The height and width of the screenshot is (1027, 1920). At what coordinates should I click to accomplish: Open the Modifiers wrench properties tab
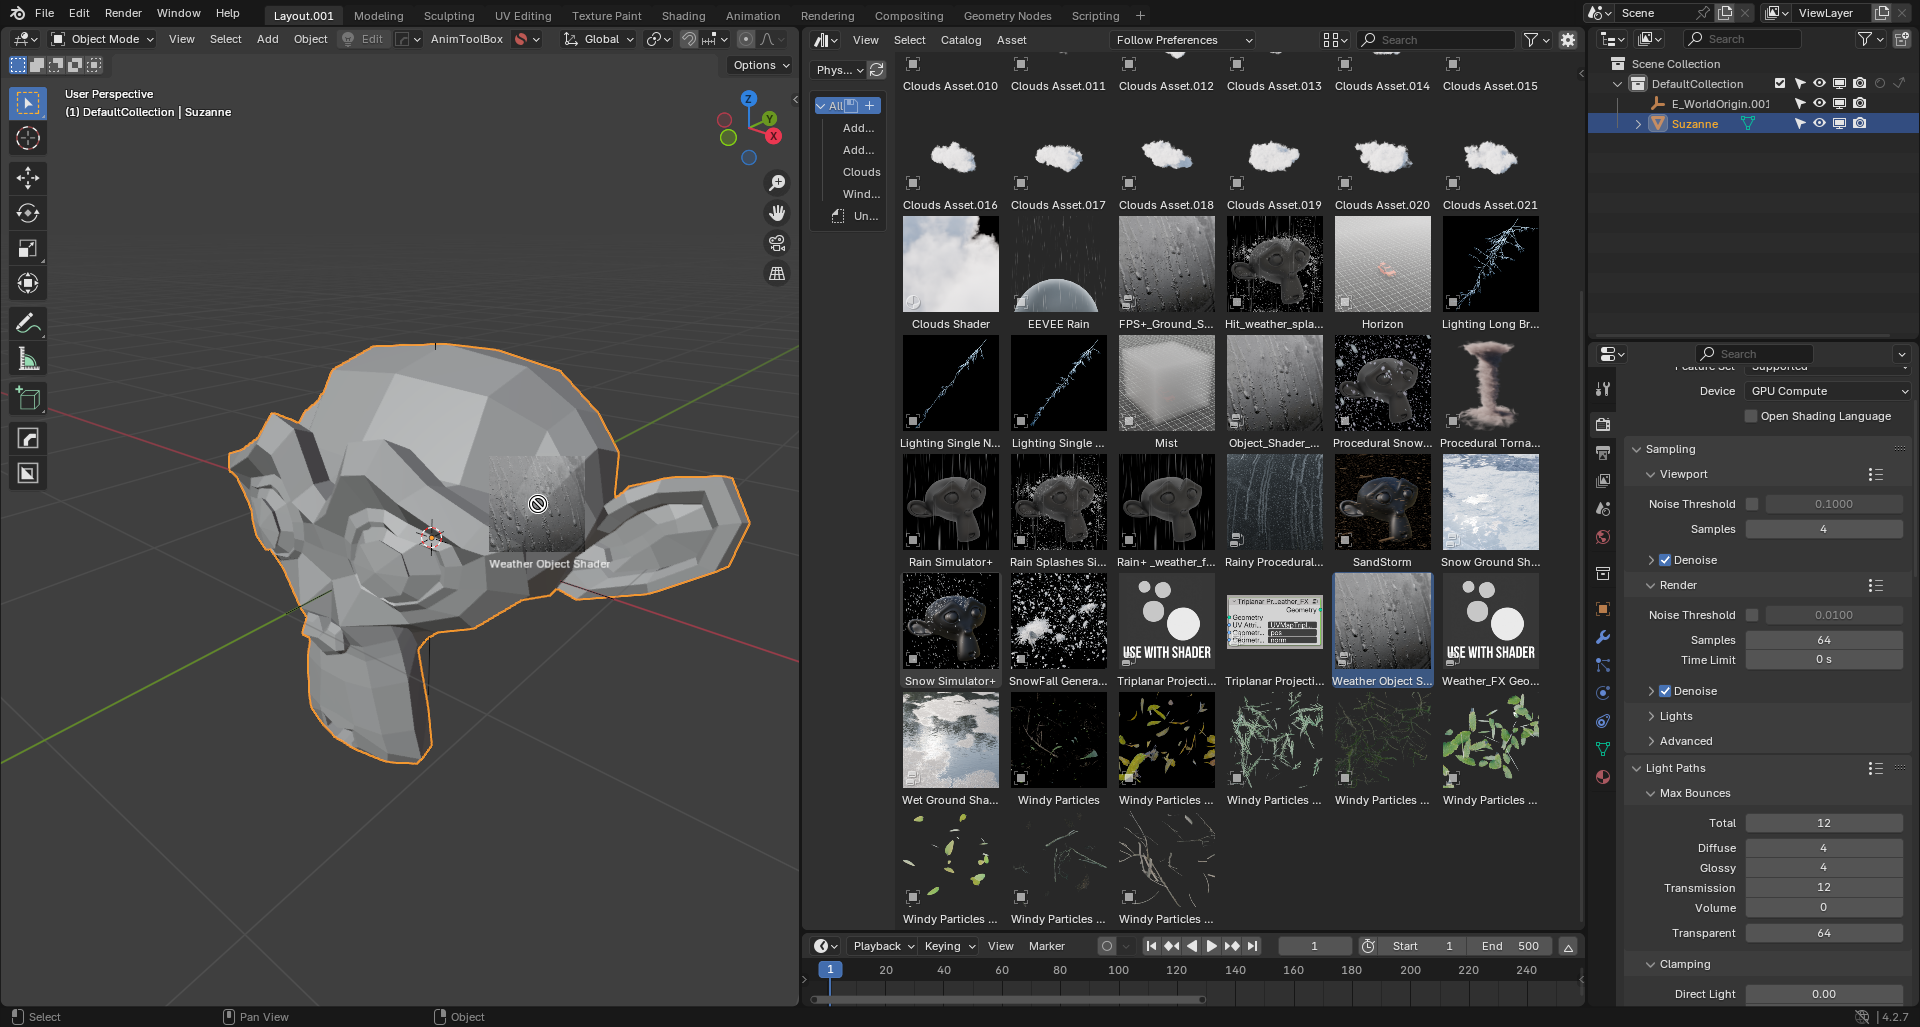pyautogui.click(x=1603, y=637)
